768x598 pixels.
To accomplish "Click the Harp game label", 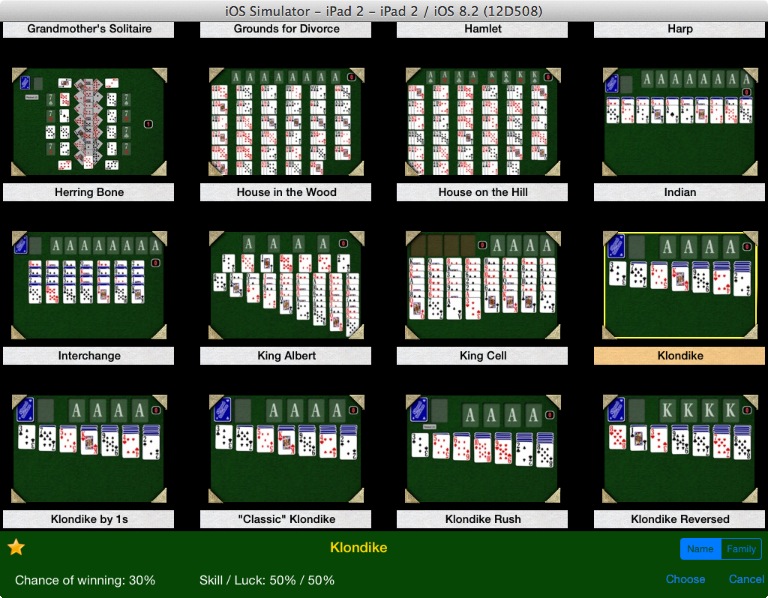I will pyautogui.click(x=680, y=29).
